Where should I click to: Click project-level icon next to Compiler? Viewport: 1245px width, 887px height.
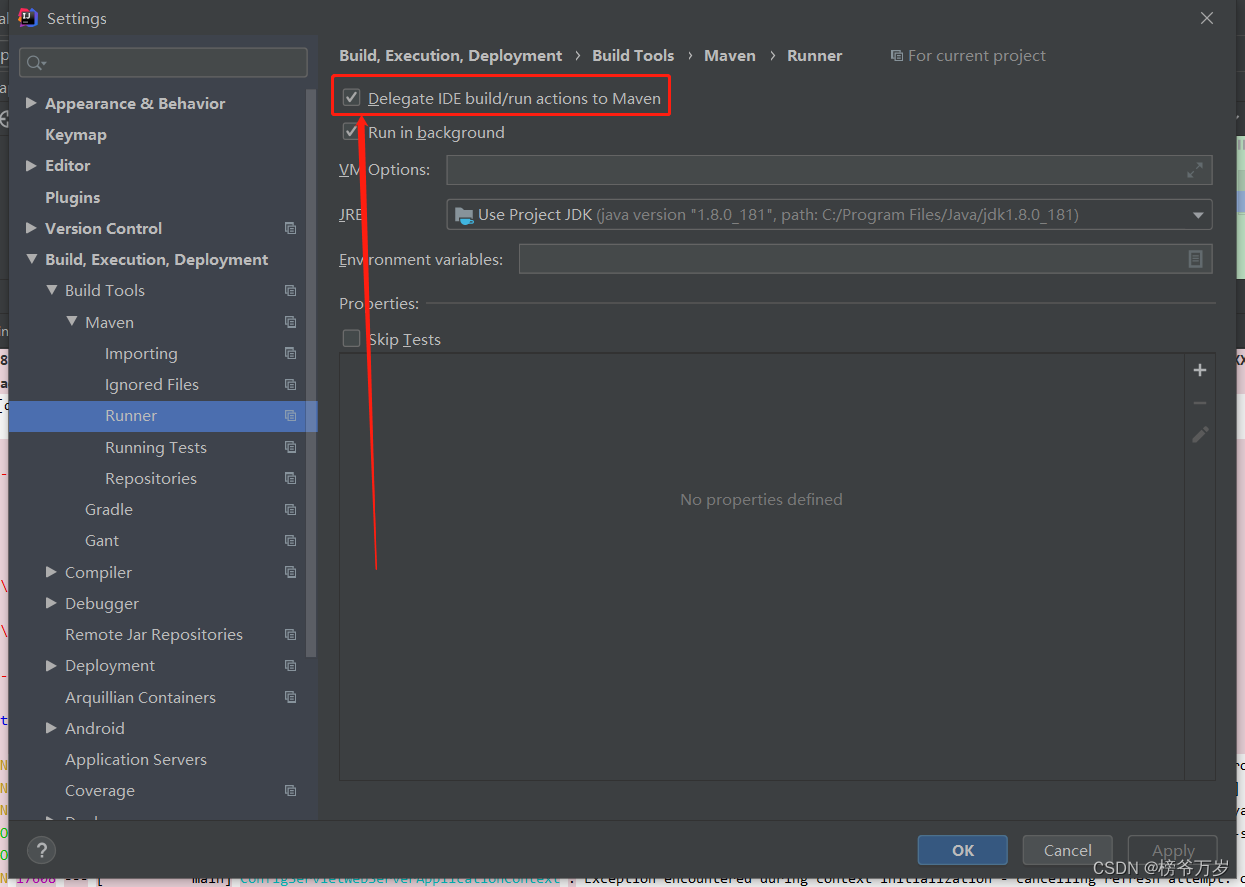pos(290,572)
